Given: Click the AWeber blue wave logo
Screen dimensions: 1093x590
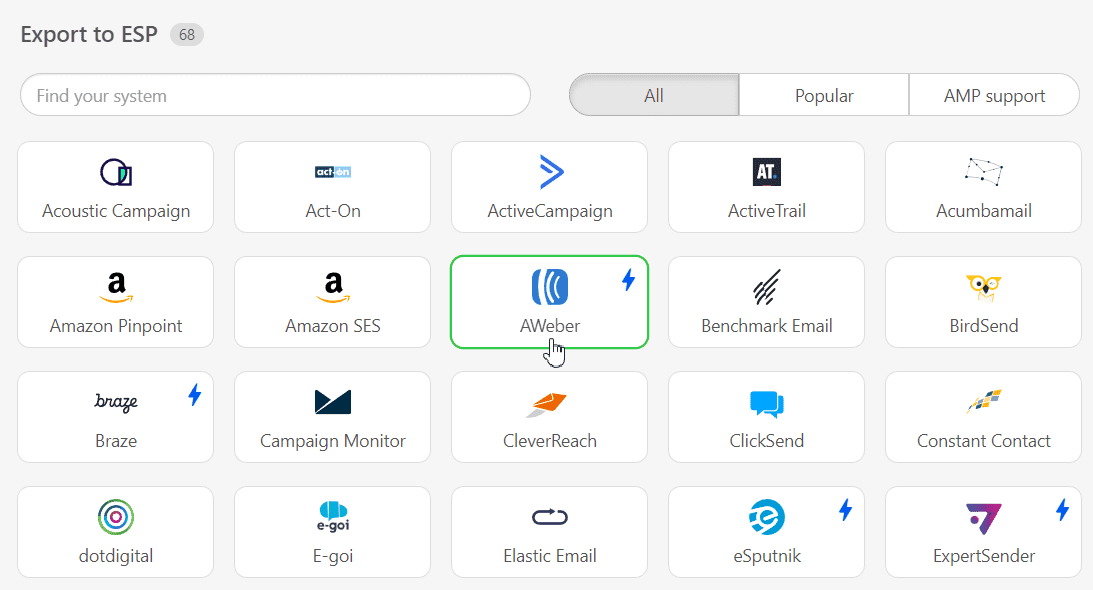Looking at the screenshot, I should (550, 287).
